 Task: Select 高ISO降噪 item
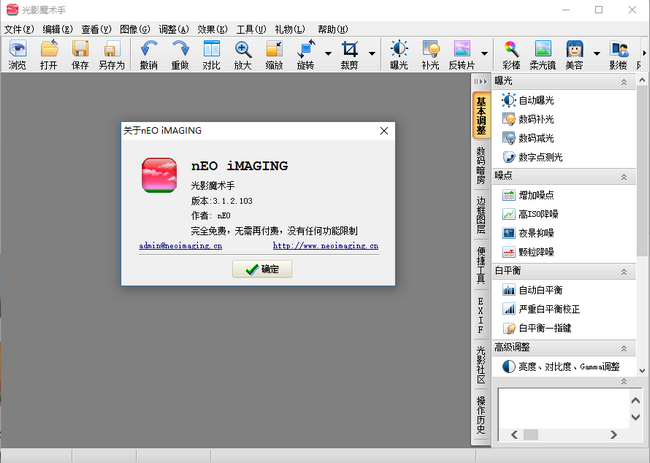coord(530,214)
